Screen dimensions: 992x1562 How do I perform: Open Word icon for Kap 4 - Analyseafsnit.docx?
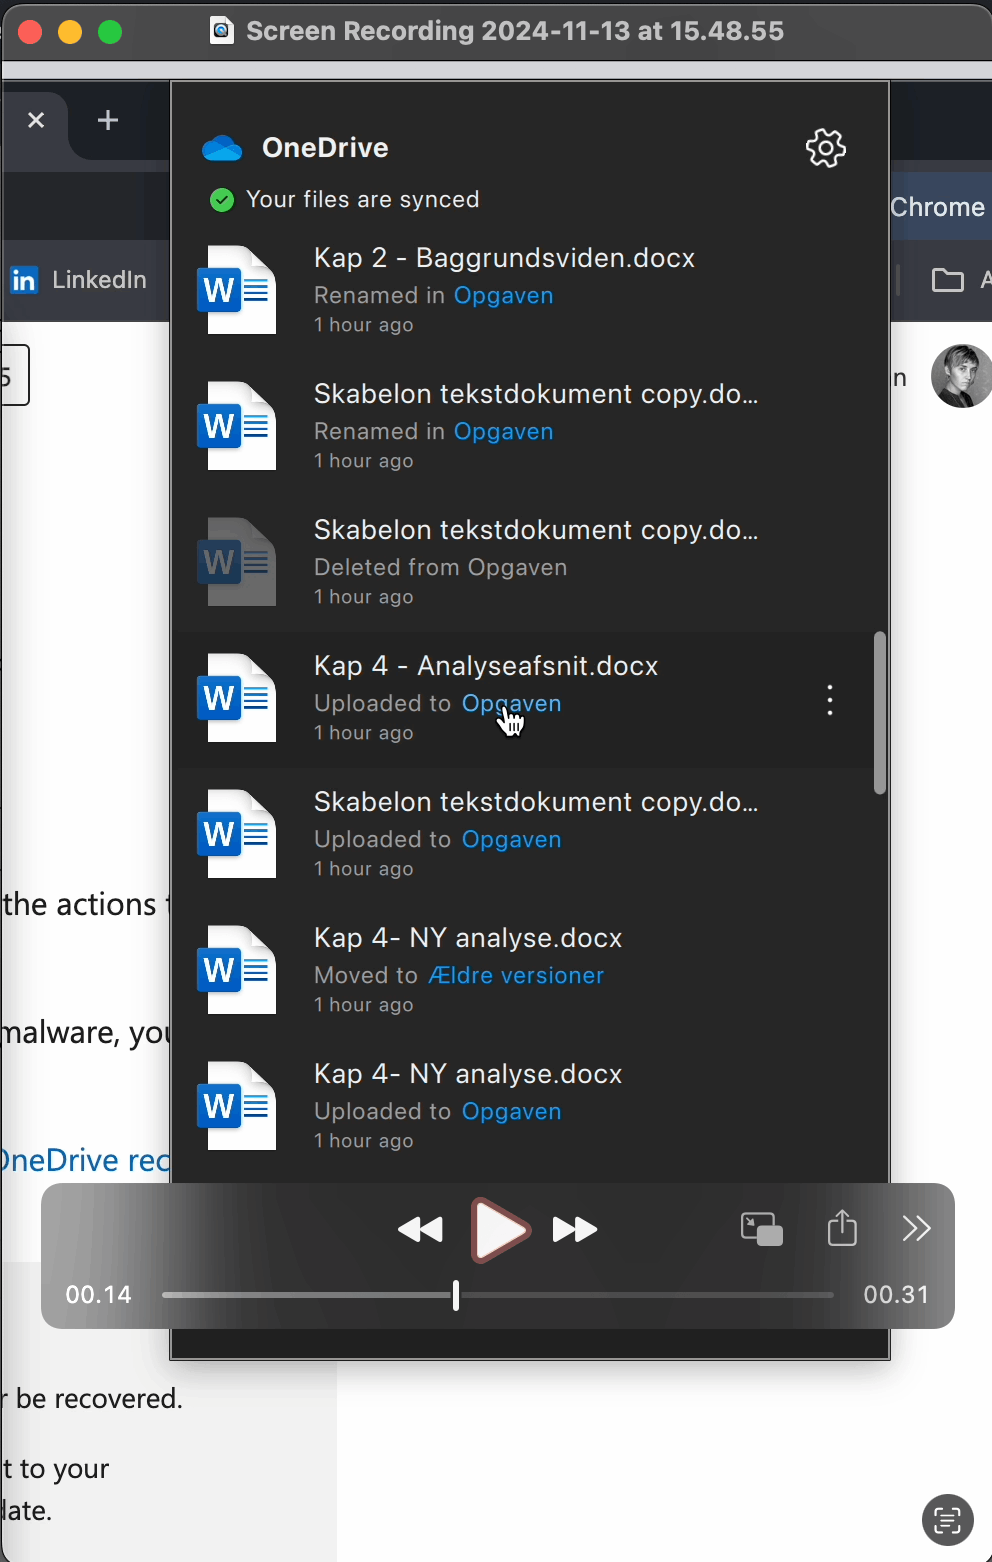(237, 698)
